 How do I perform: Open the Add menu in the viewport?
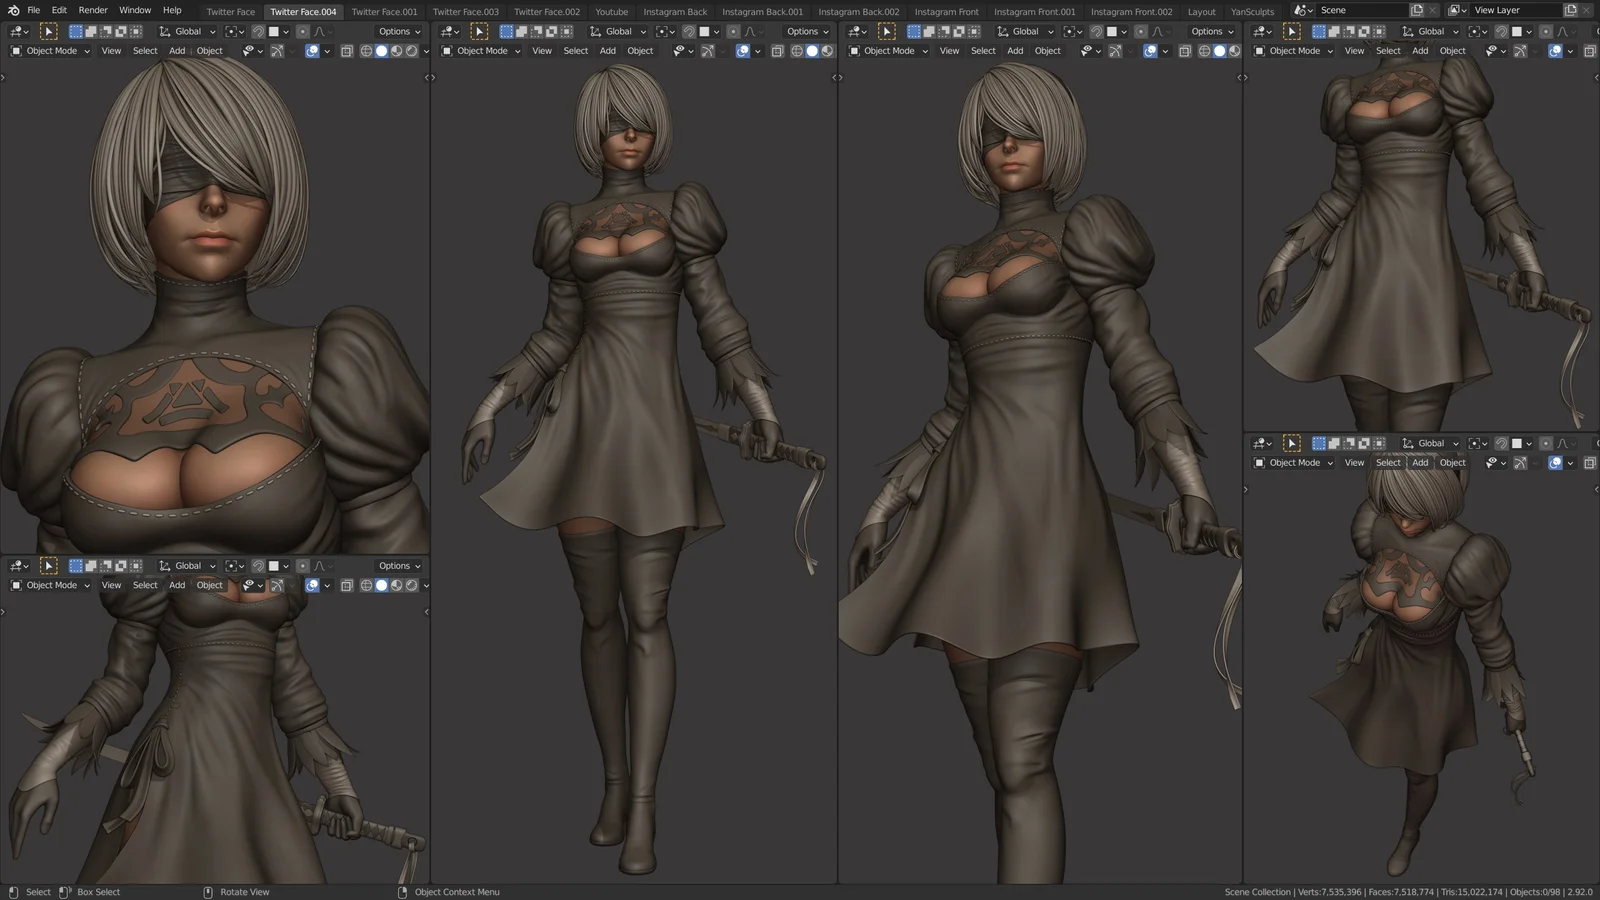coord(176,51)
